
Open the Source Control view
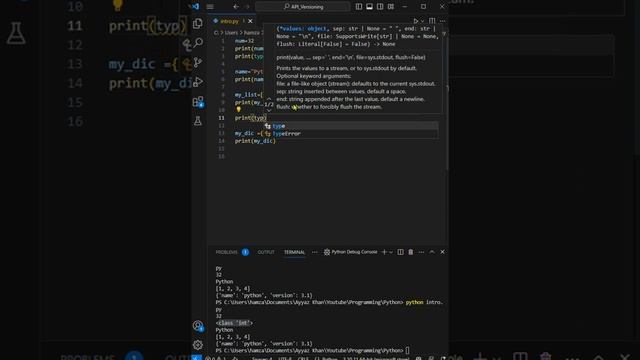point(198,62)
